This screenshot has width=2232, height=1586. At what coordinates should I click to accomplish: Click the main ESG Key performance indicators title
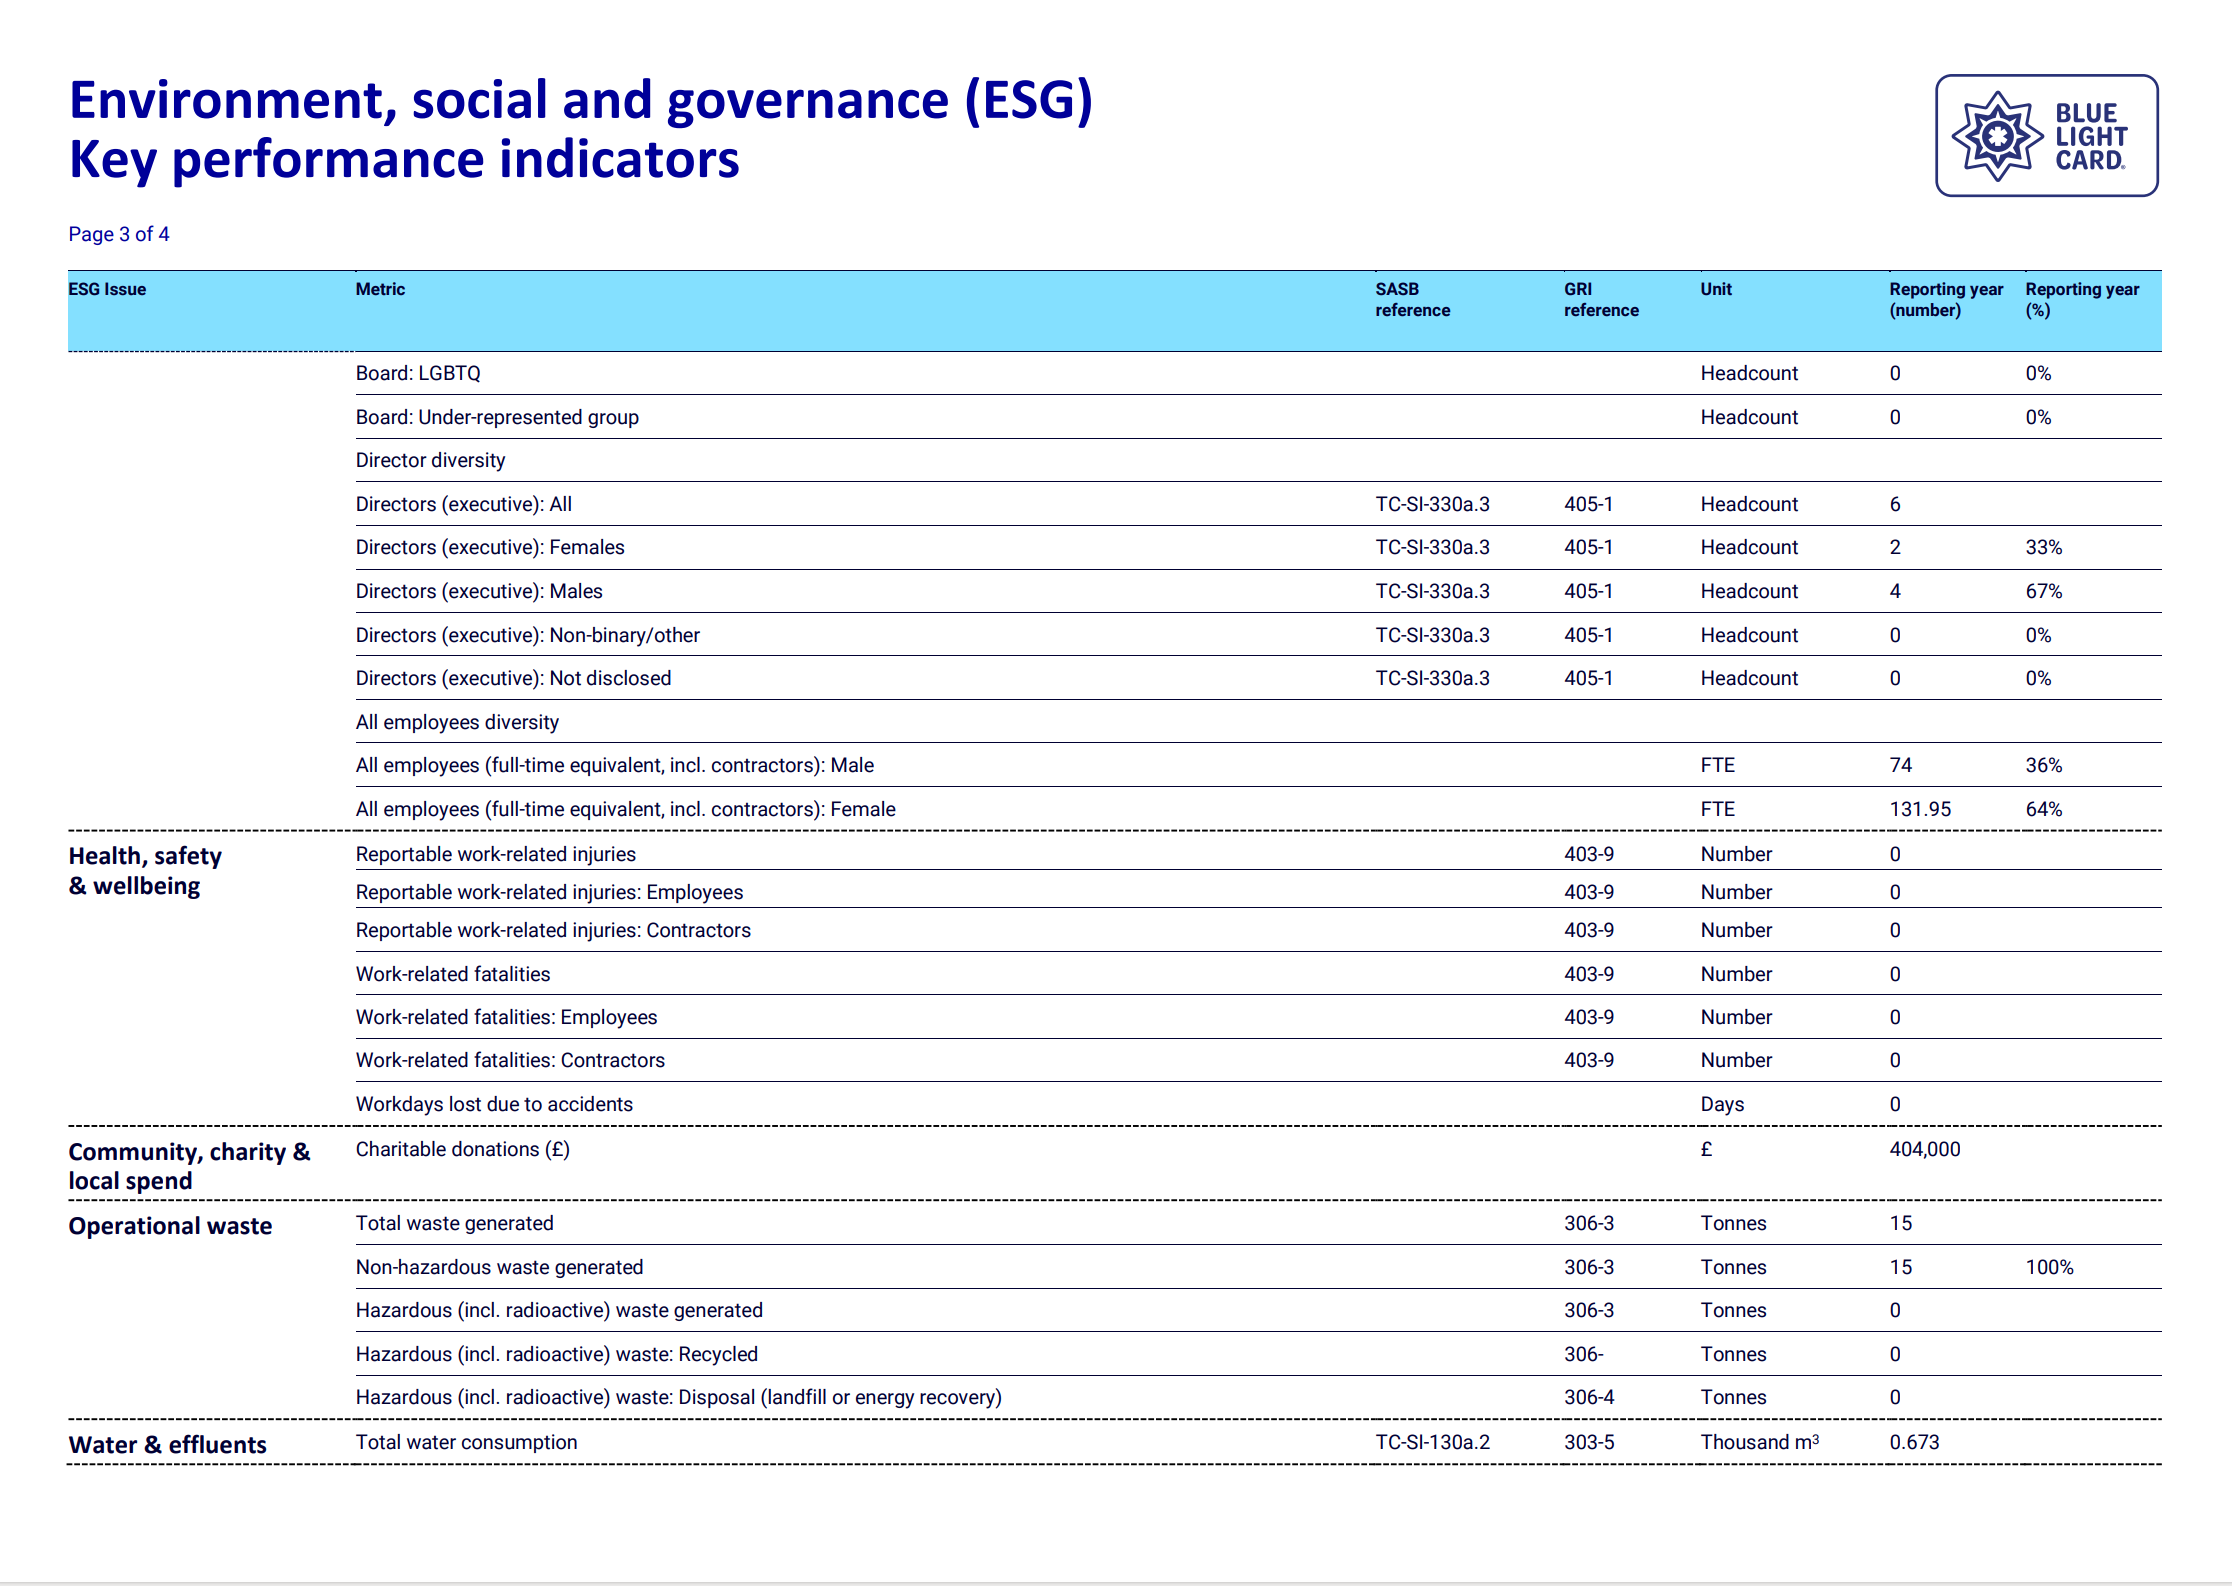580,129
